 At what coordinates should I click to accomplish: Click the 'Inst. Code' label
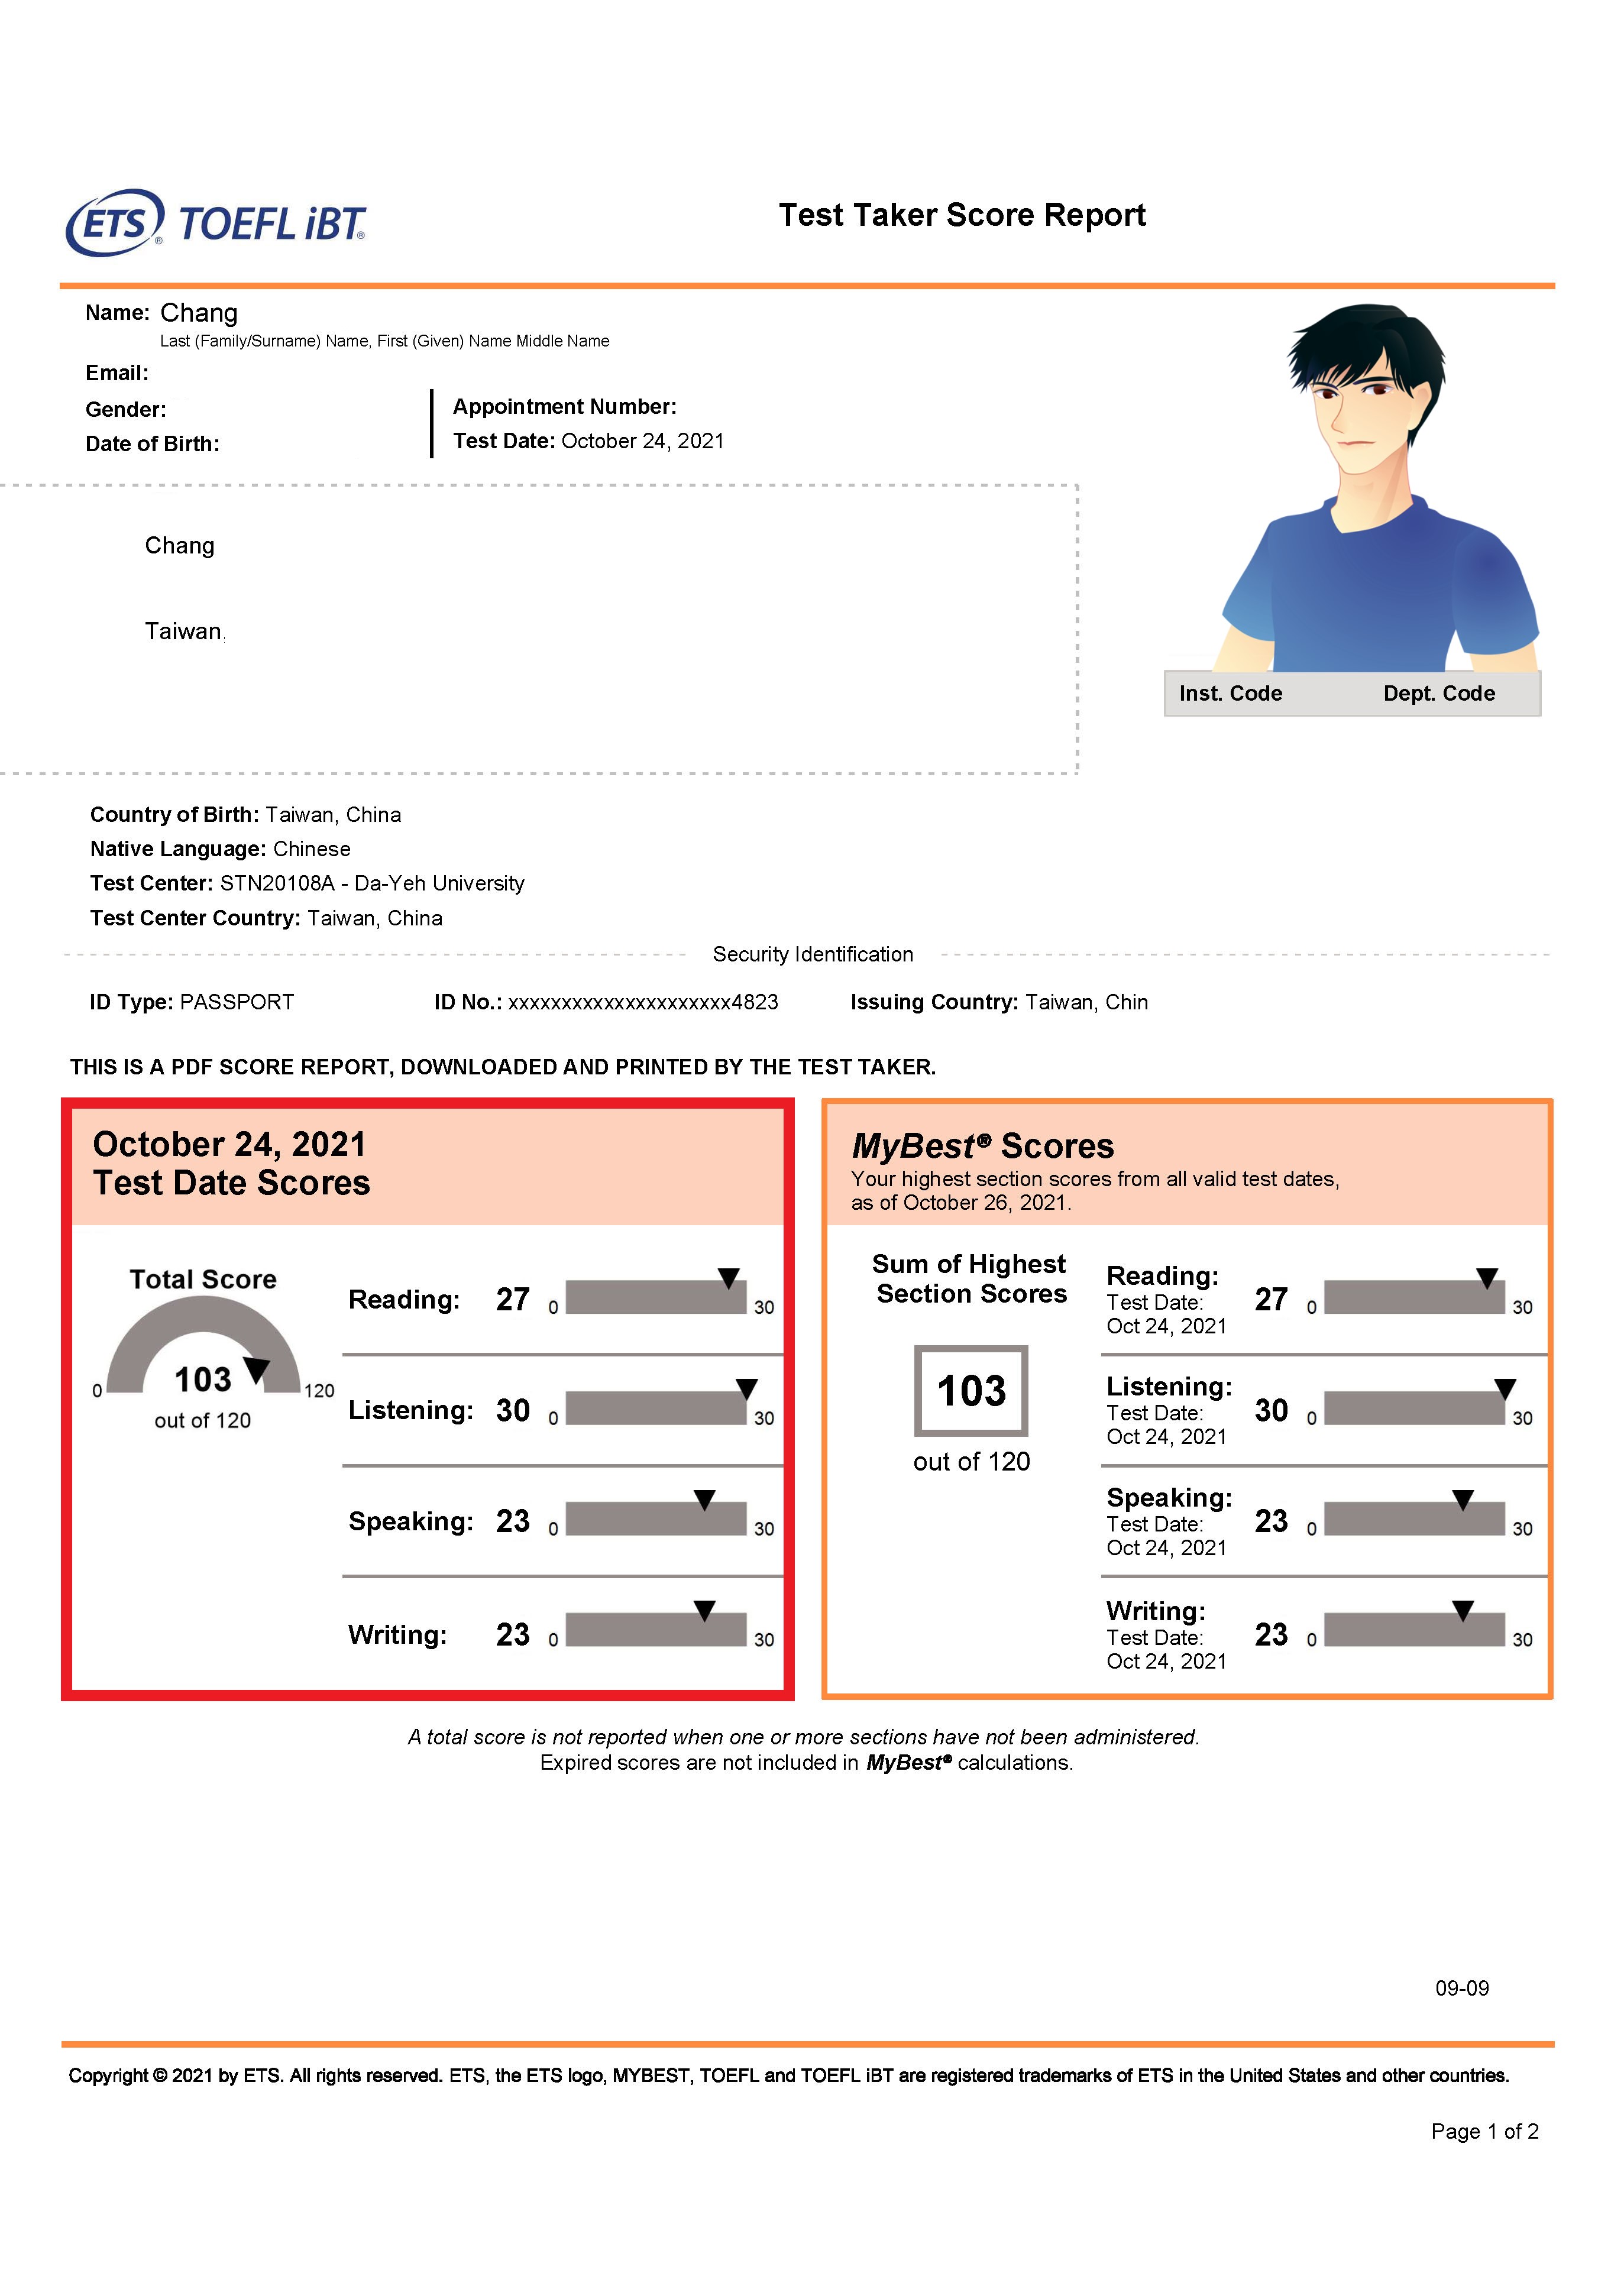coord(1230,693)
